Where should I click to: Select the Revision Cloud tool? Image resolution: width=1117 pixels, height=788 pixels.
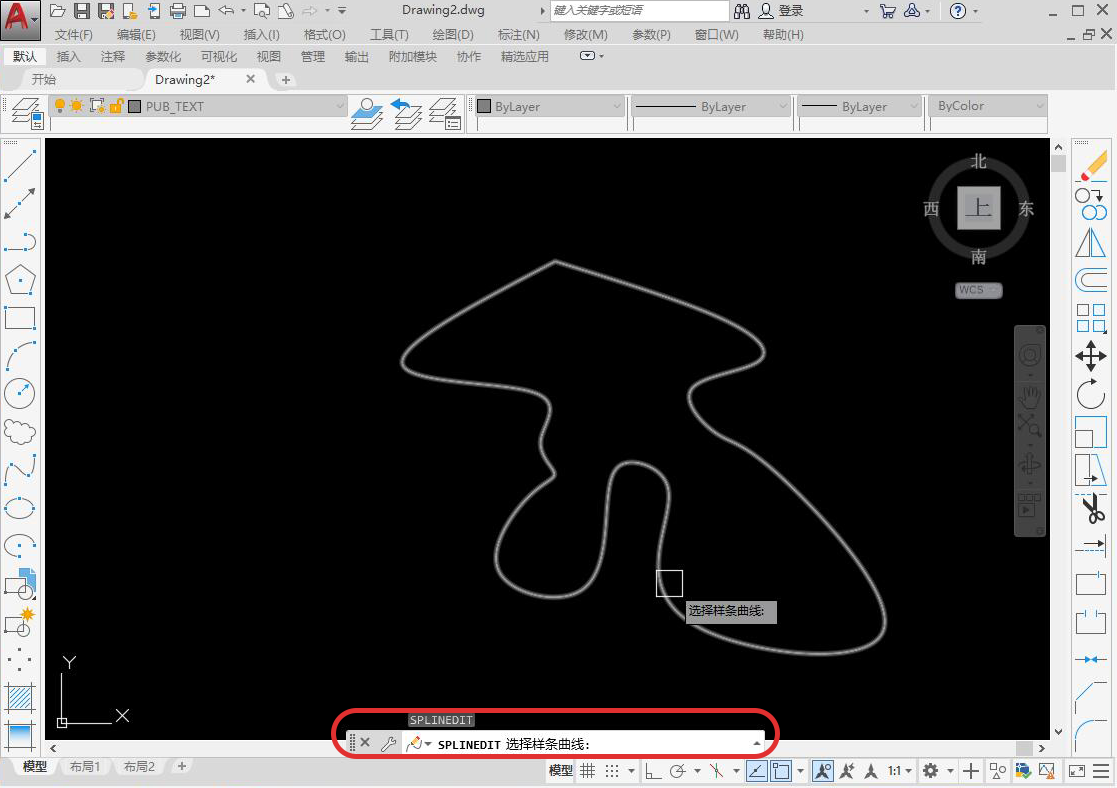pos(20,432)
